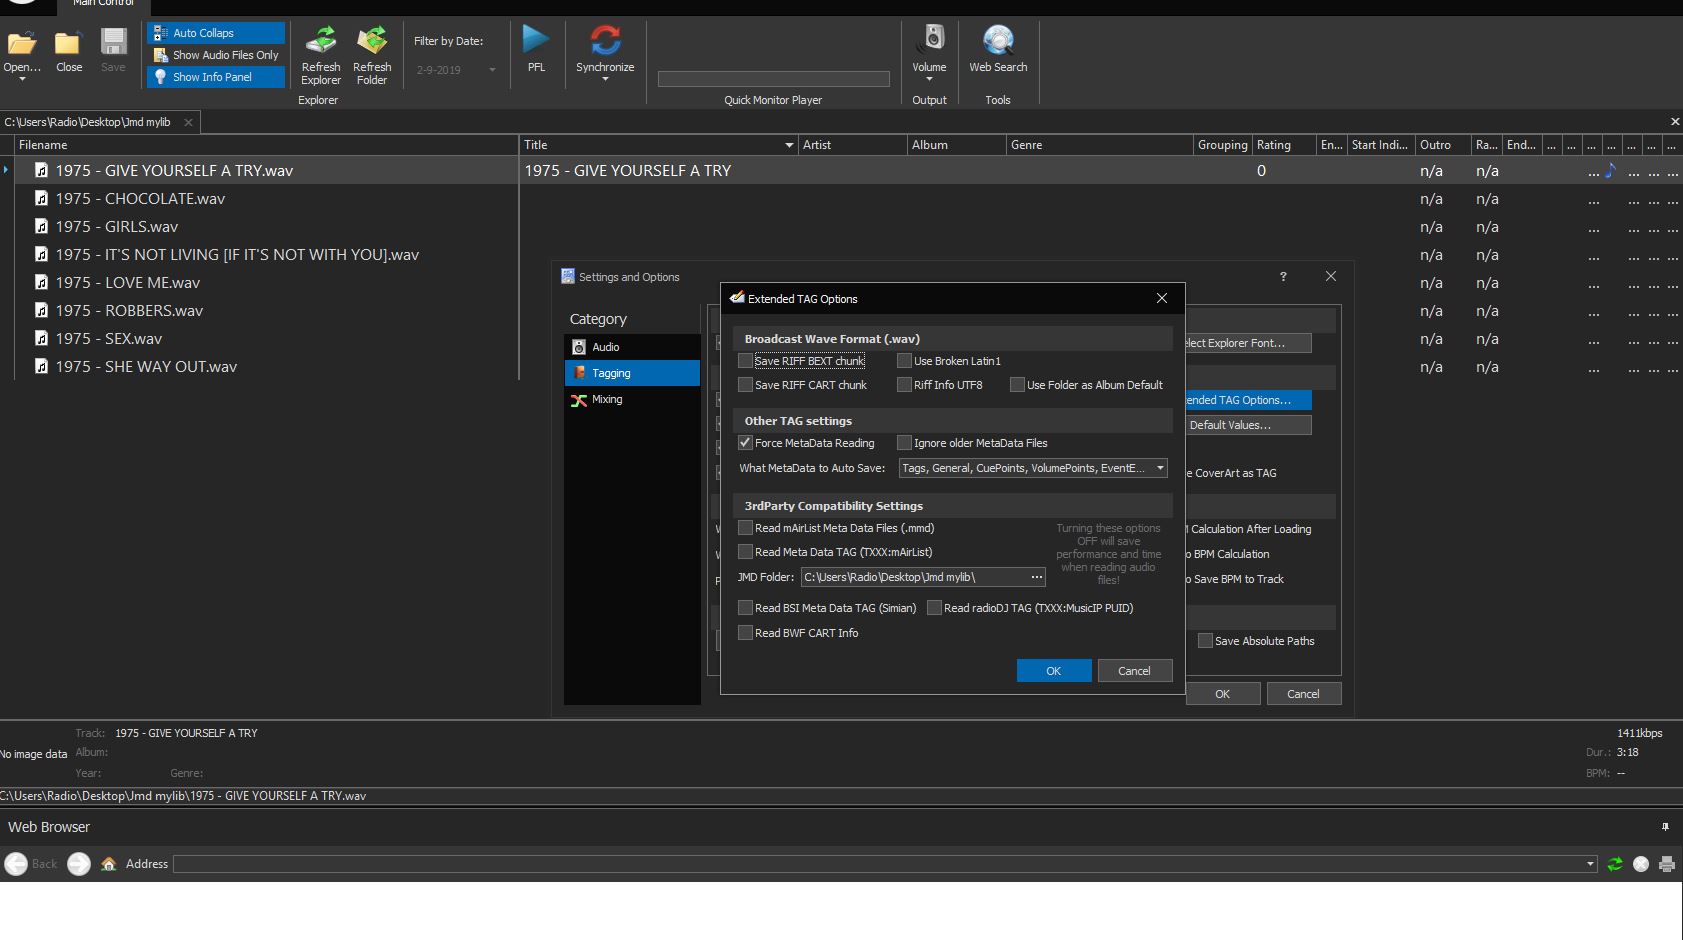Enable Read radioDJ TAG option
This screenshot has width=1683, height=940.
tap(934, 608)
